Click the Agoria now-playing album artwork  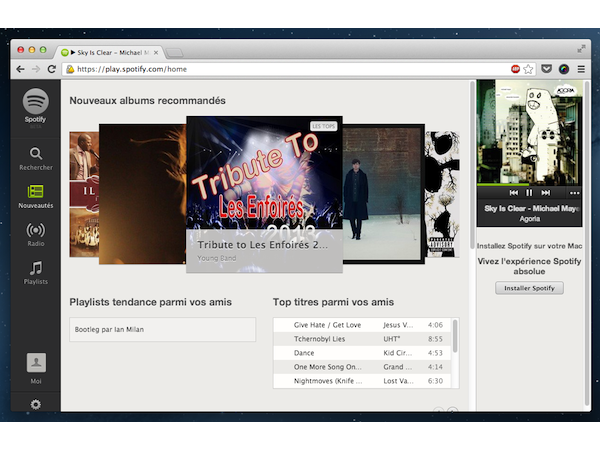pyautogui.click(x=529, y=132)
